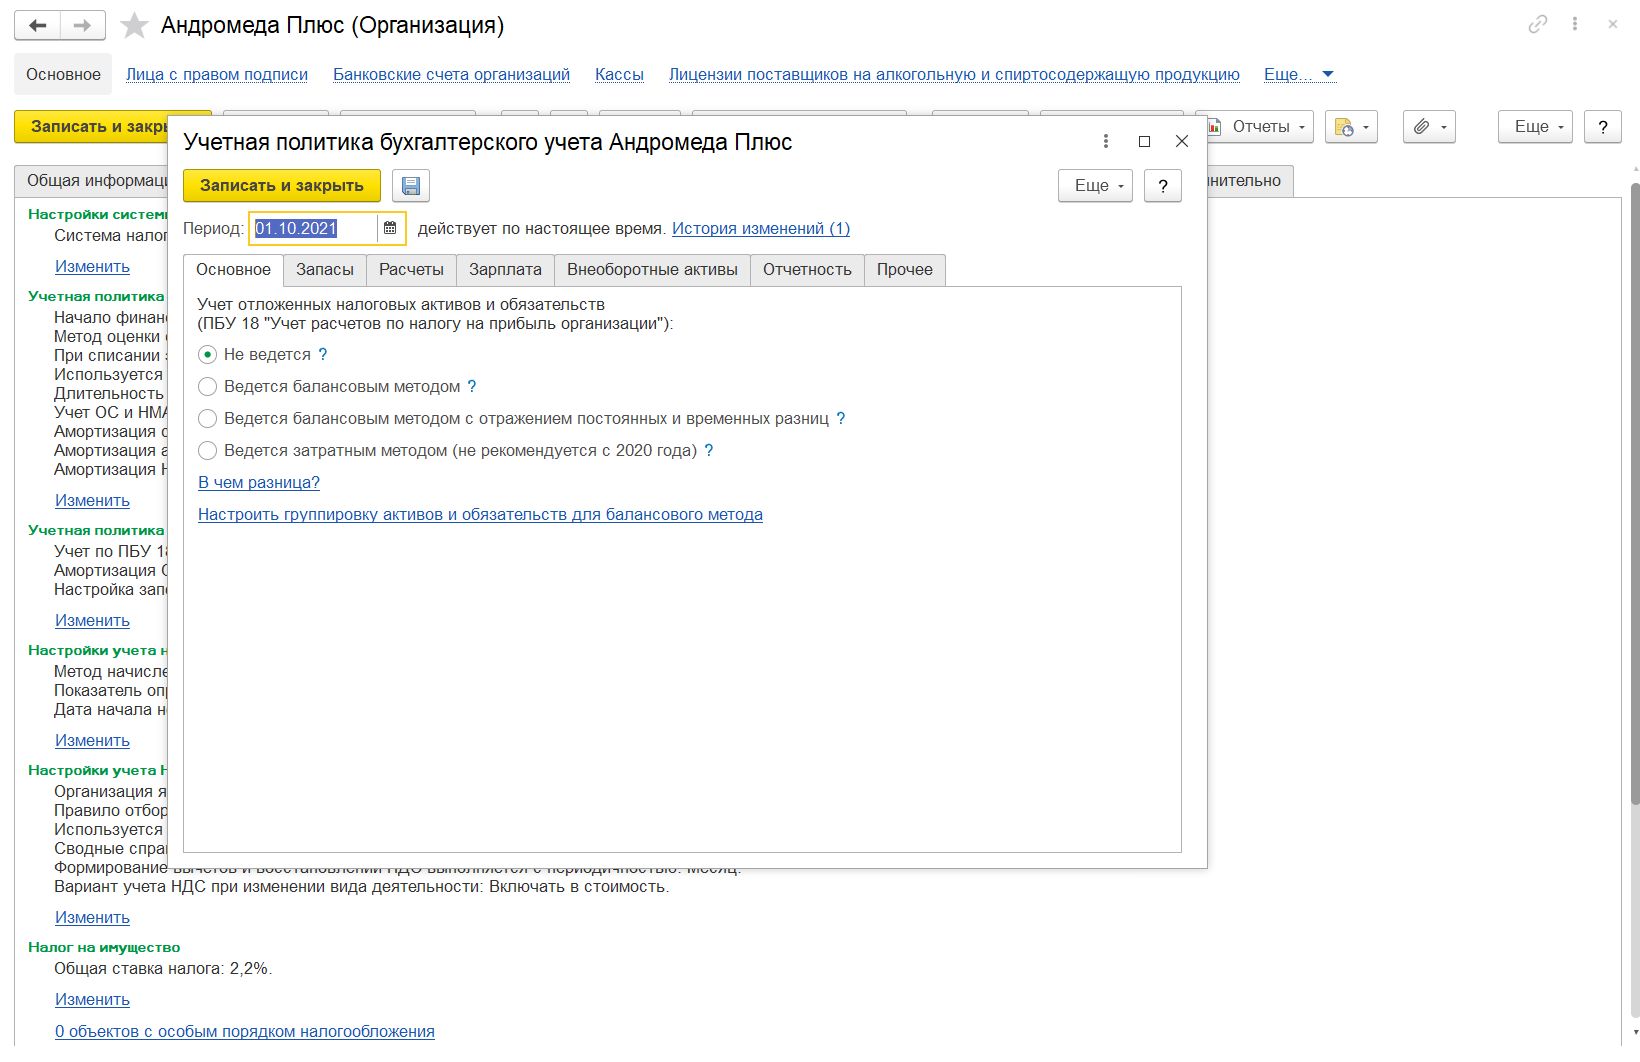
Task: Select 'Ведется затратным методом' radio button
Action: click(208, 451)
